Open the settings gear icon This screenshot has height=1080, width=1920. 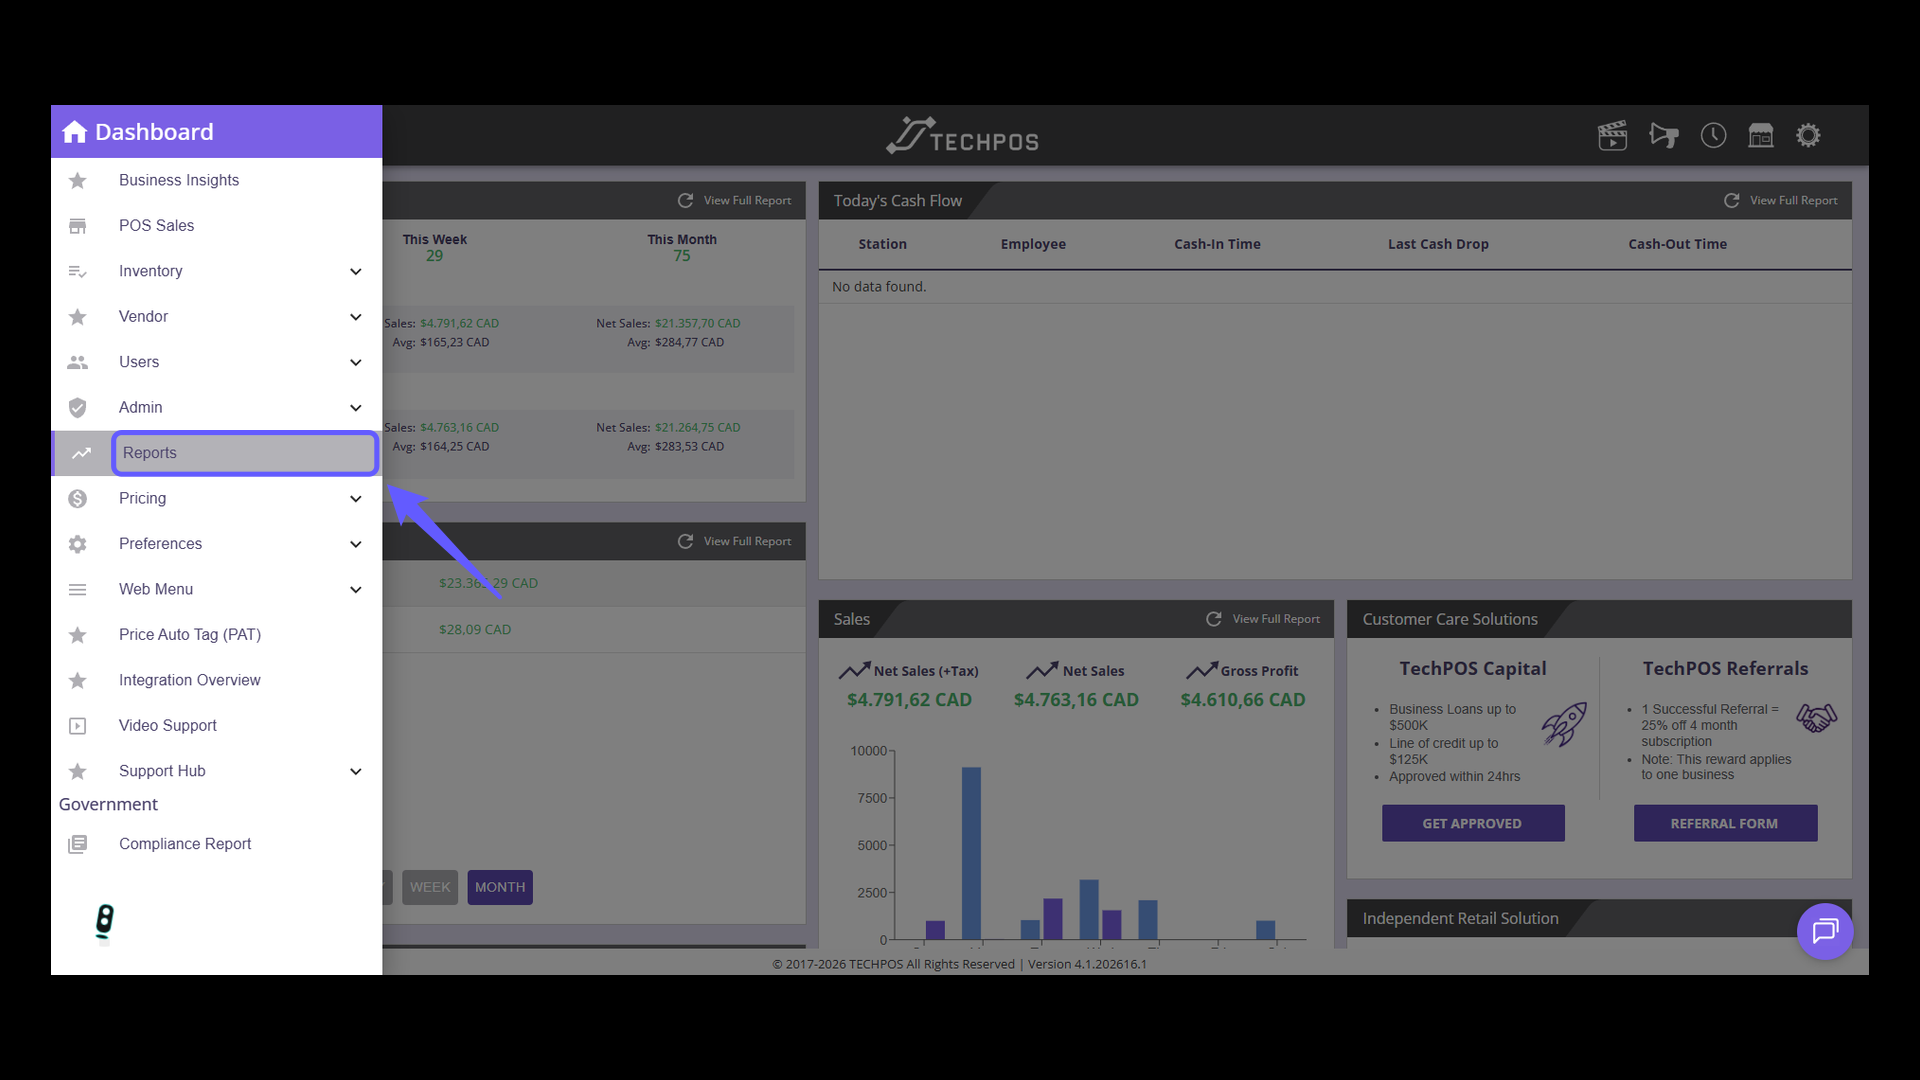[1809, 135]
